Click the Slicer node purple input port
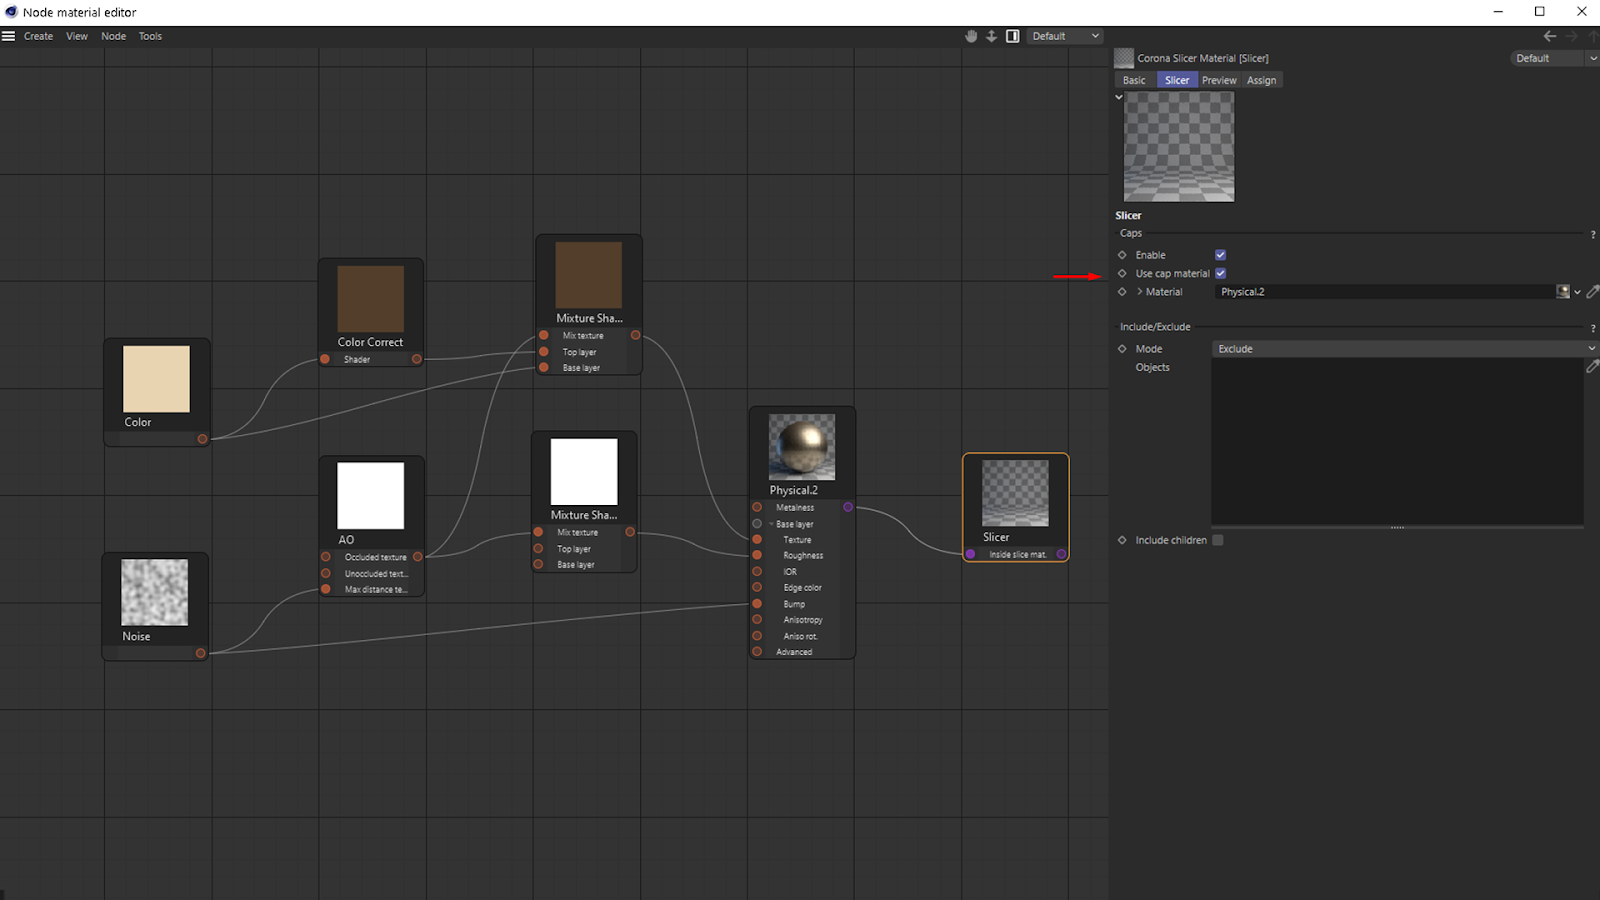The width and height of the screenshot is (1600, 900). click(970, 554)
